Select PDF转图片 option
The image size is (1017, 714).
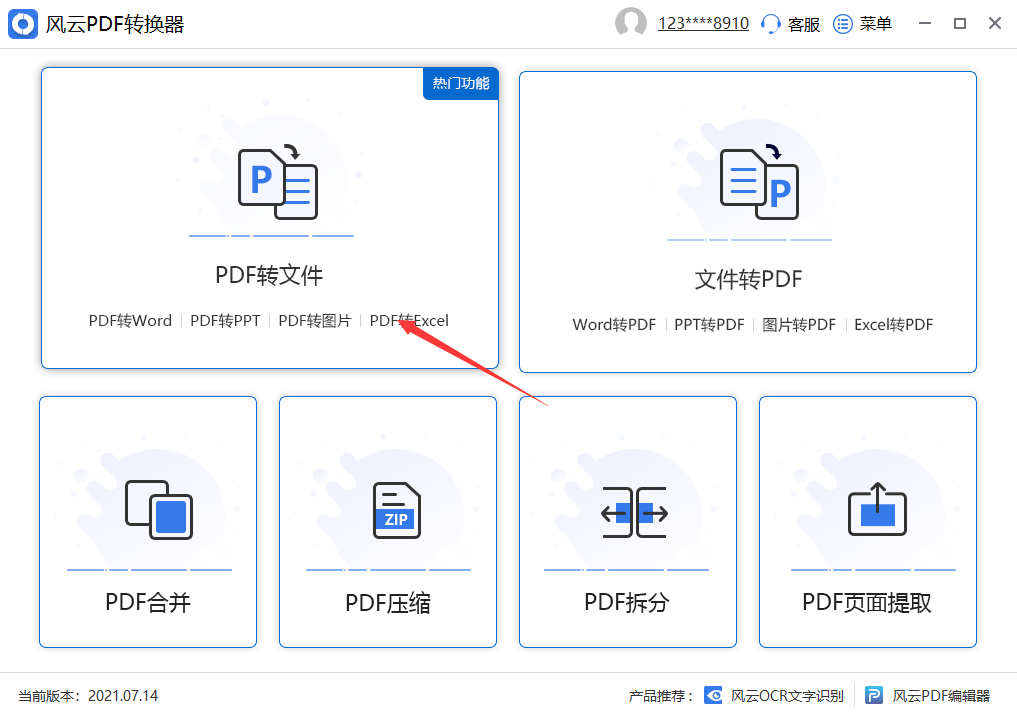tap(315, 321)
